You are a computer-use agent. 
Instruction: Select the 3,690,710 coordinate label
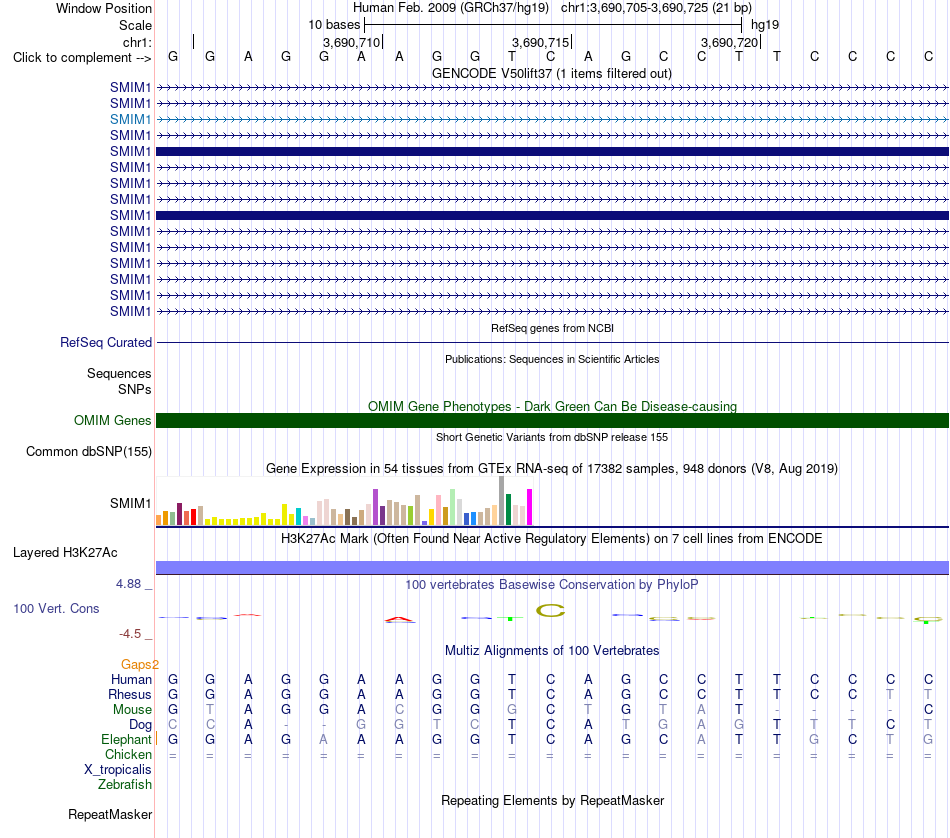pyautogui.click(x=351, y=42)
